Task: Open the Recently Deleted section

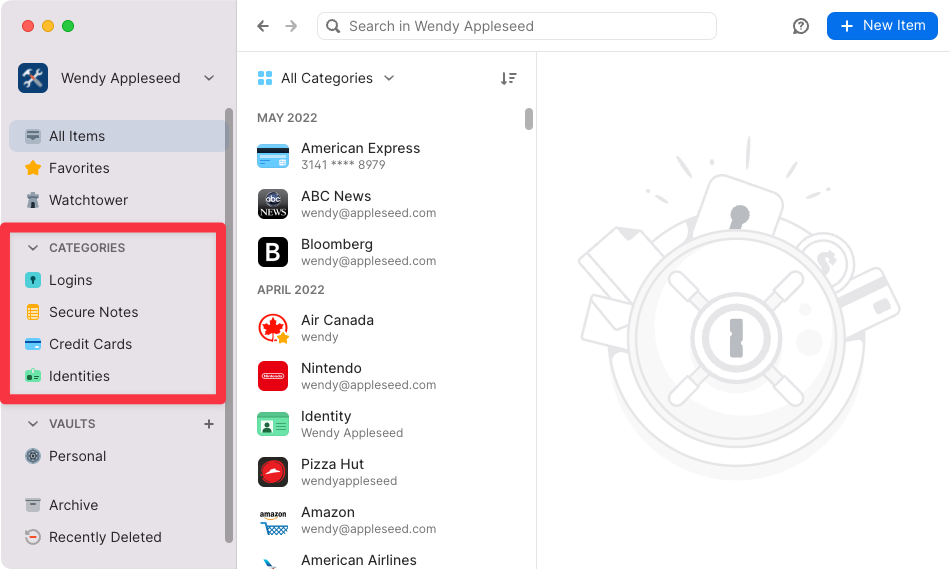Action: point(104,537)
